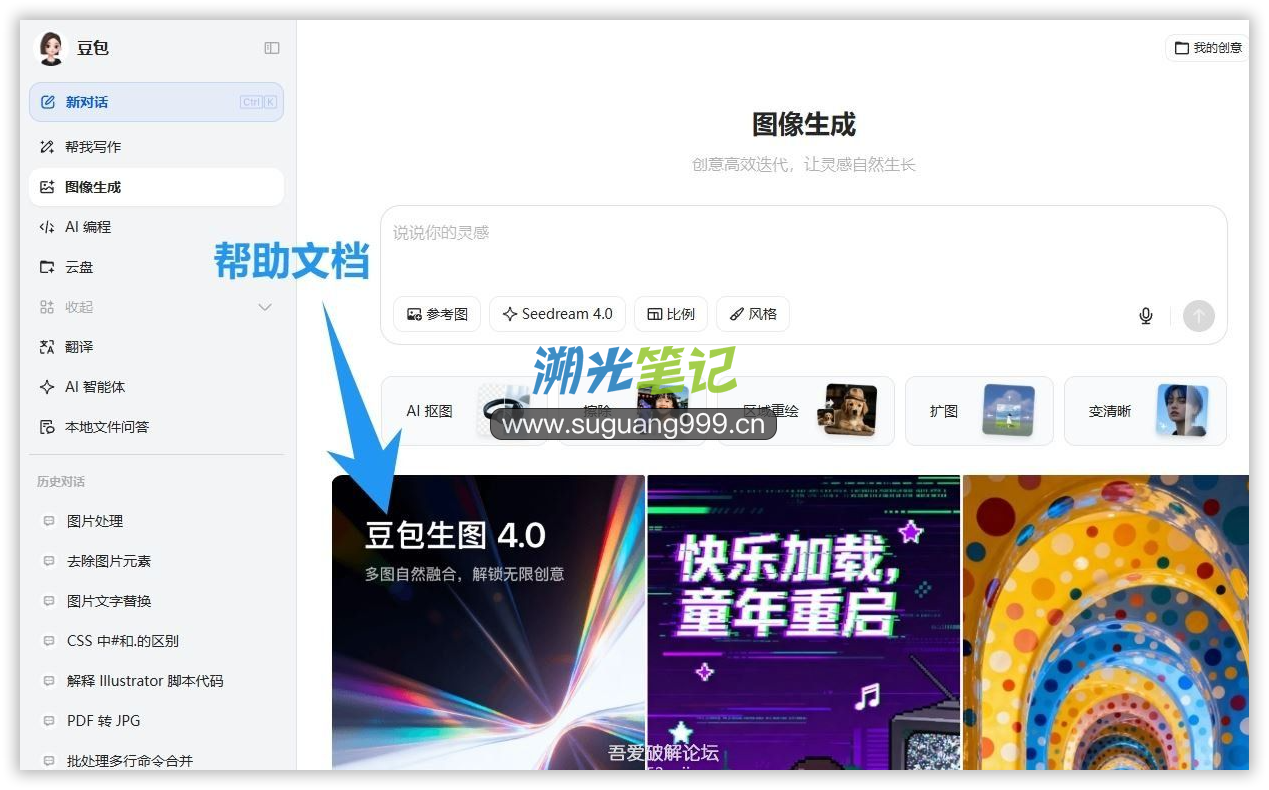Toggle the sidebar collapse icon
The width and height of the screenshot is (1269, 790).
tap(272, 48)
